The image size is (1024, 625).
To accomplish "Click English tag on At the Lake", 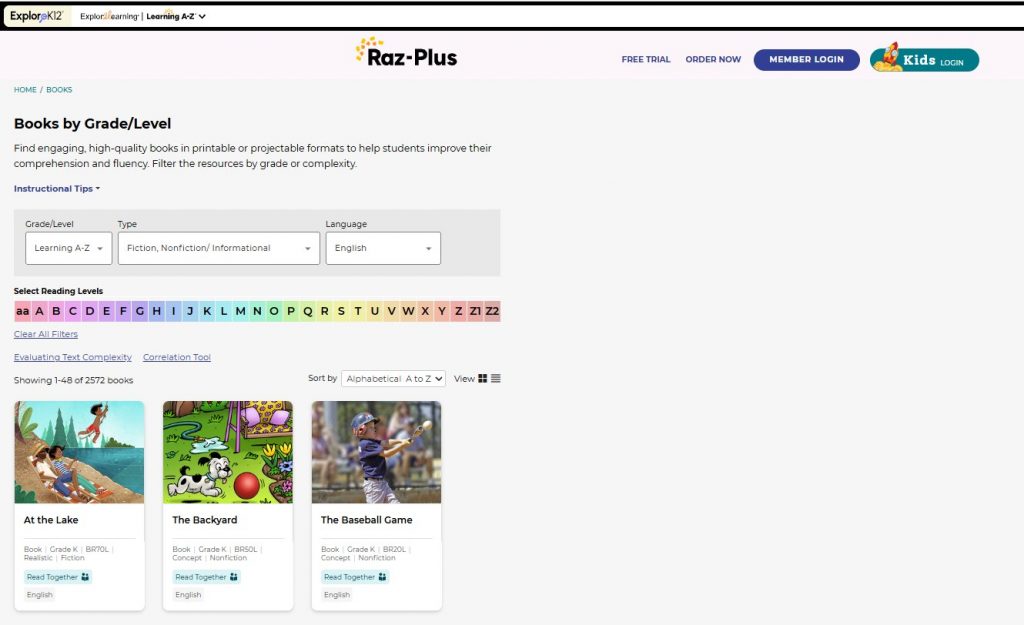I will coord(40,595).
